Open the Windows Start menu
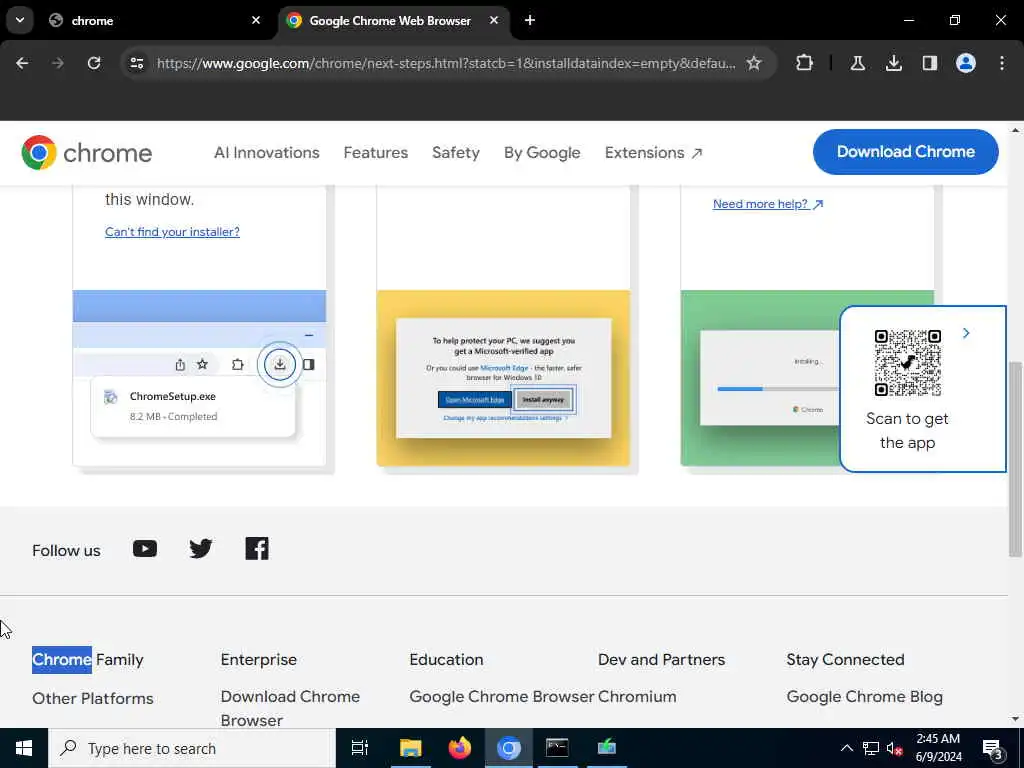The image size is (1024, 768). (x=24, y=748)
